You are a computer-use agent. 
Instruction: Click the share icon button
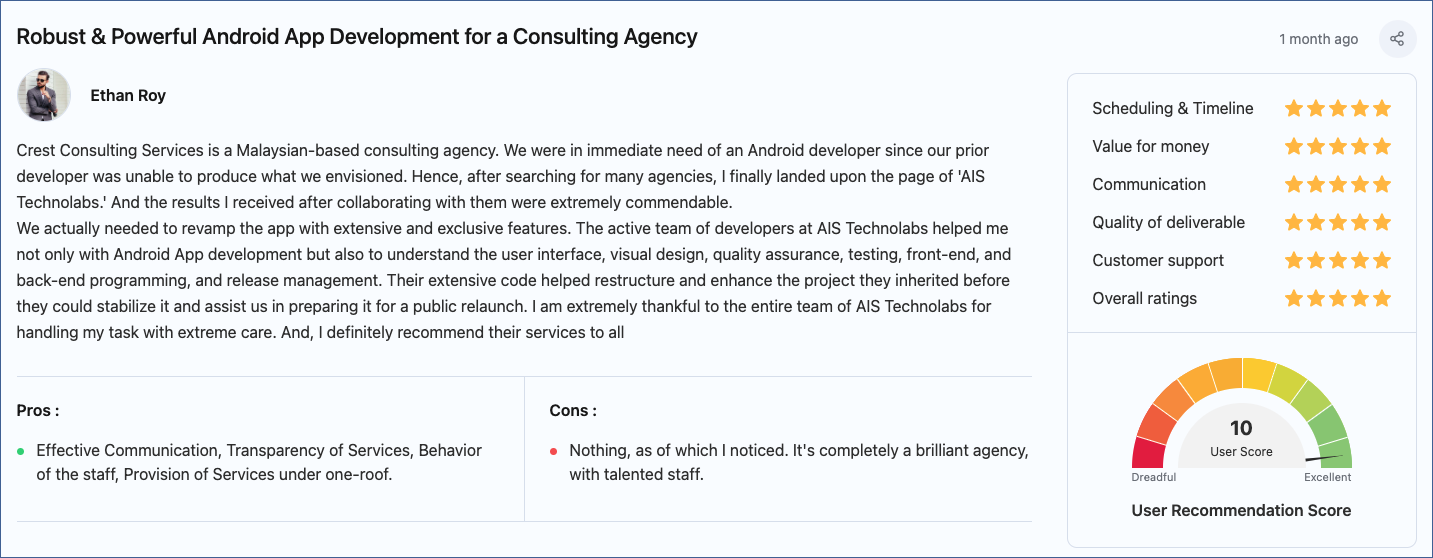1397,39
